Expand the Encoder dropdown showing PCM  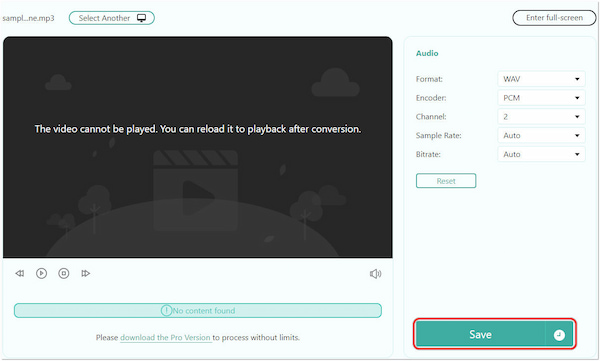[x=541, y=98]
